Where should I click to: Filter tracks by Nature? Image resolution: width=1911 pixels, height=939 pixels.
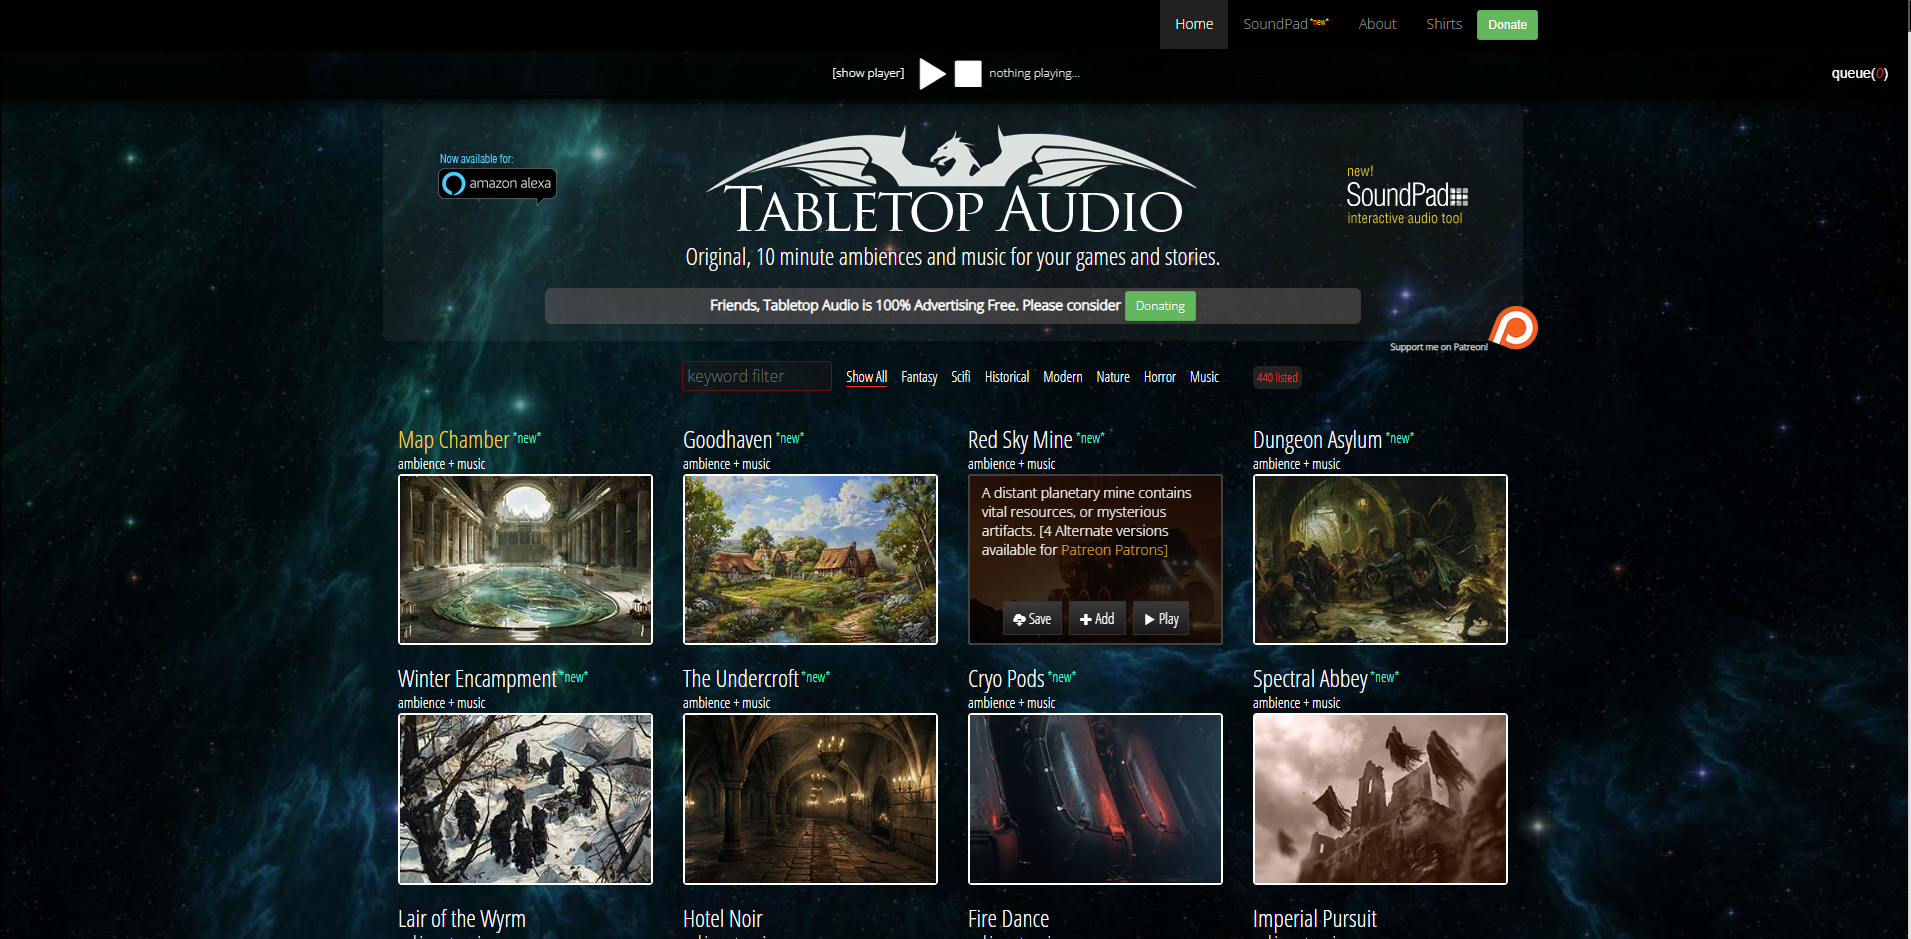tap(1113, 377)
